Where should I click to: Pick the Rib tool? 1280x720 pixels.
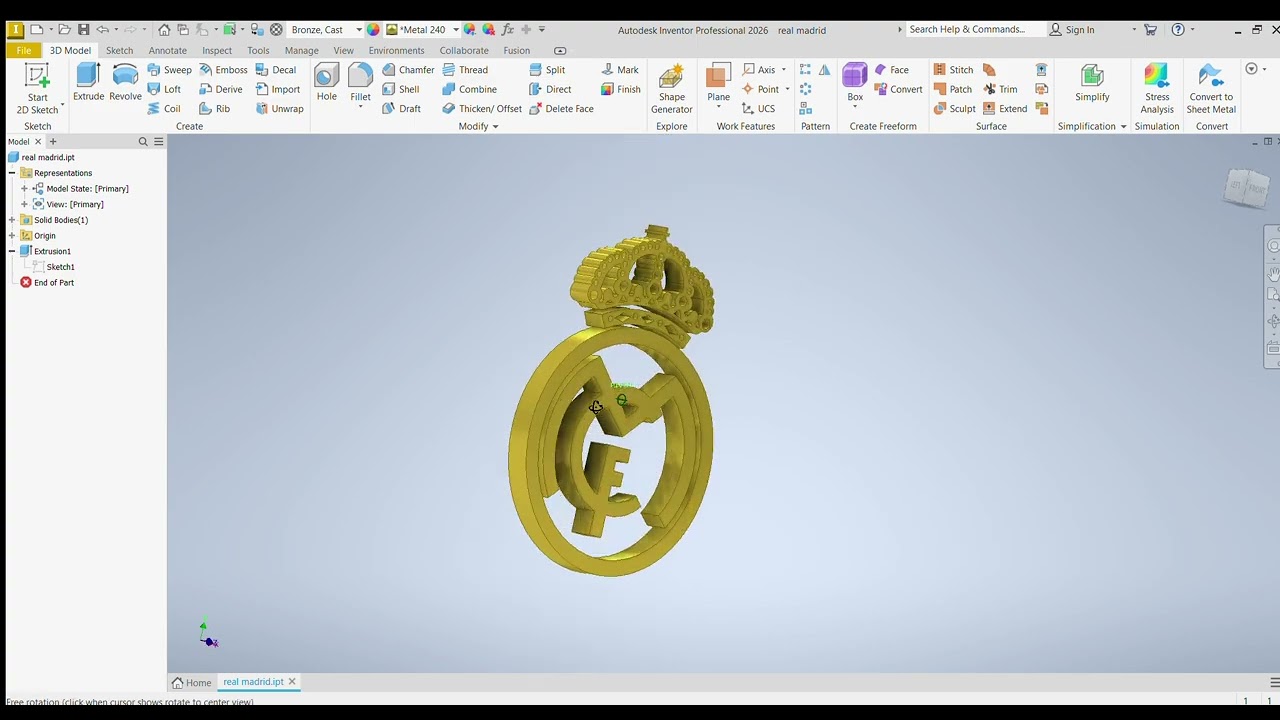pyautogui.click(x=214, y=108)
